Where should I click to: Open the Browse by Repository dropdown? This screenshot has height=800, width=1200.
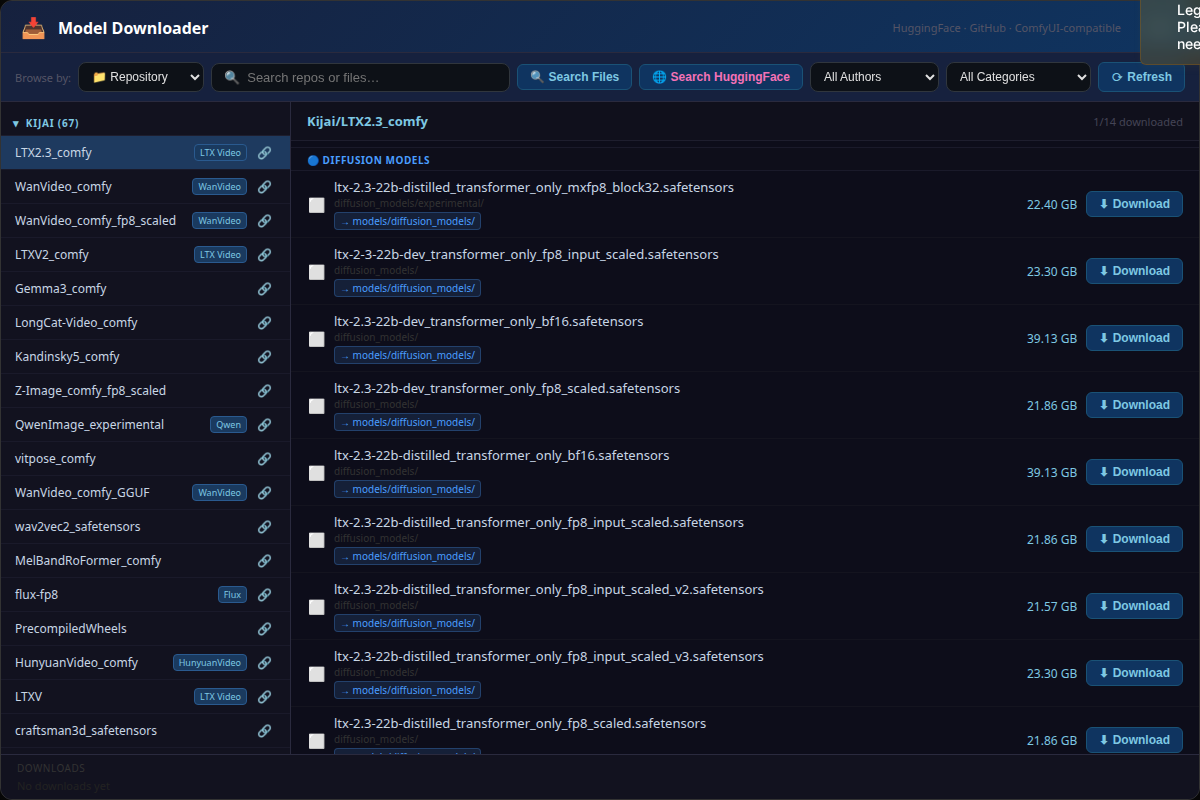pos(141,77)
